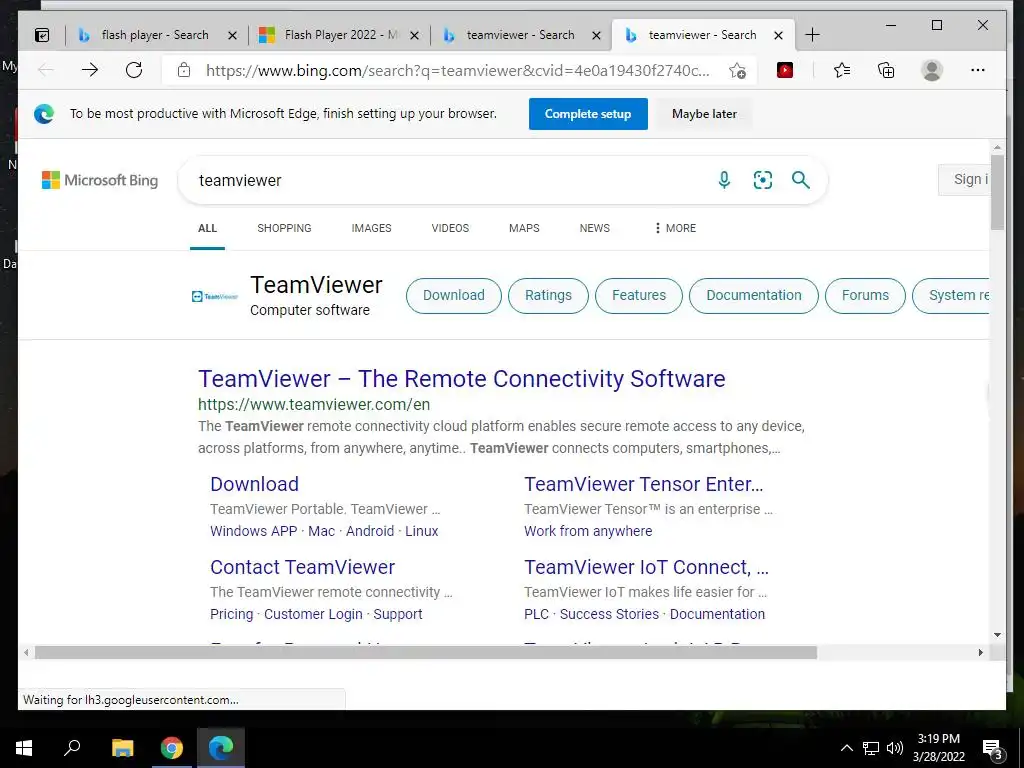
Task: Submit search with magnifier icon
Action: [x=801, y=180]
